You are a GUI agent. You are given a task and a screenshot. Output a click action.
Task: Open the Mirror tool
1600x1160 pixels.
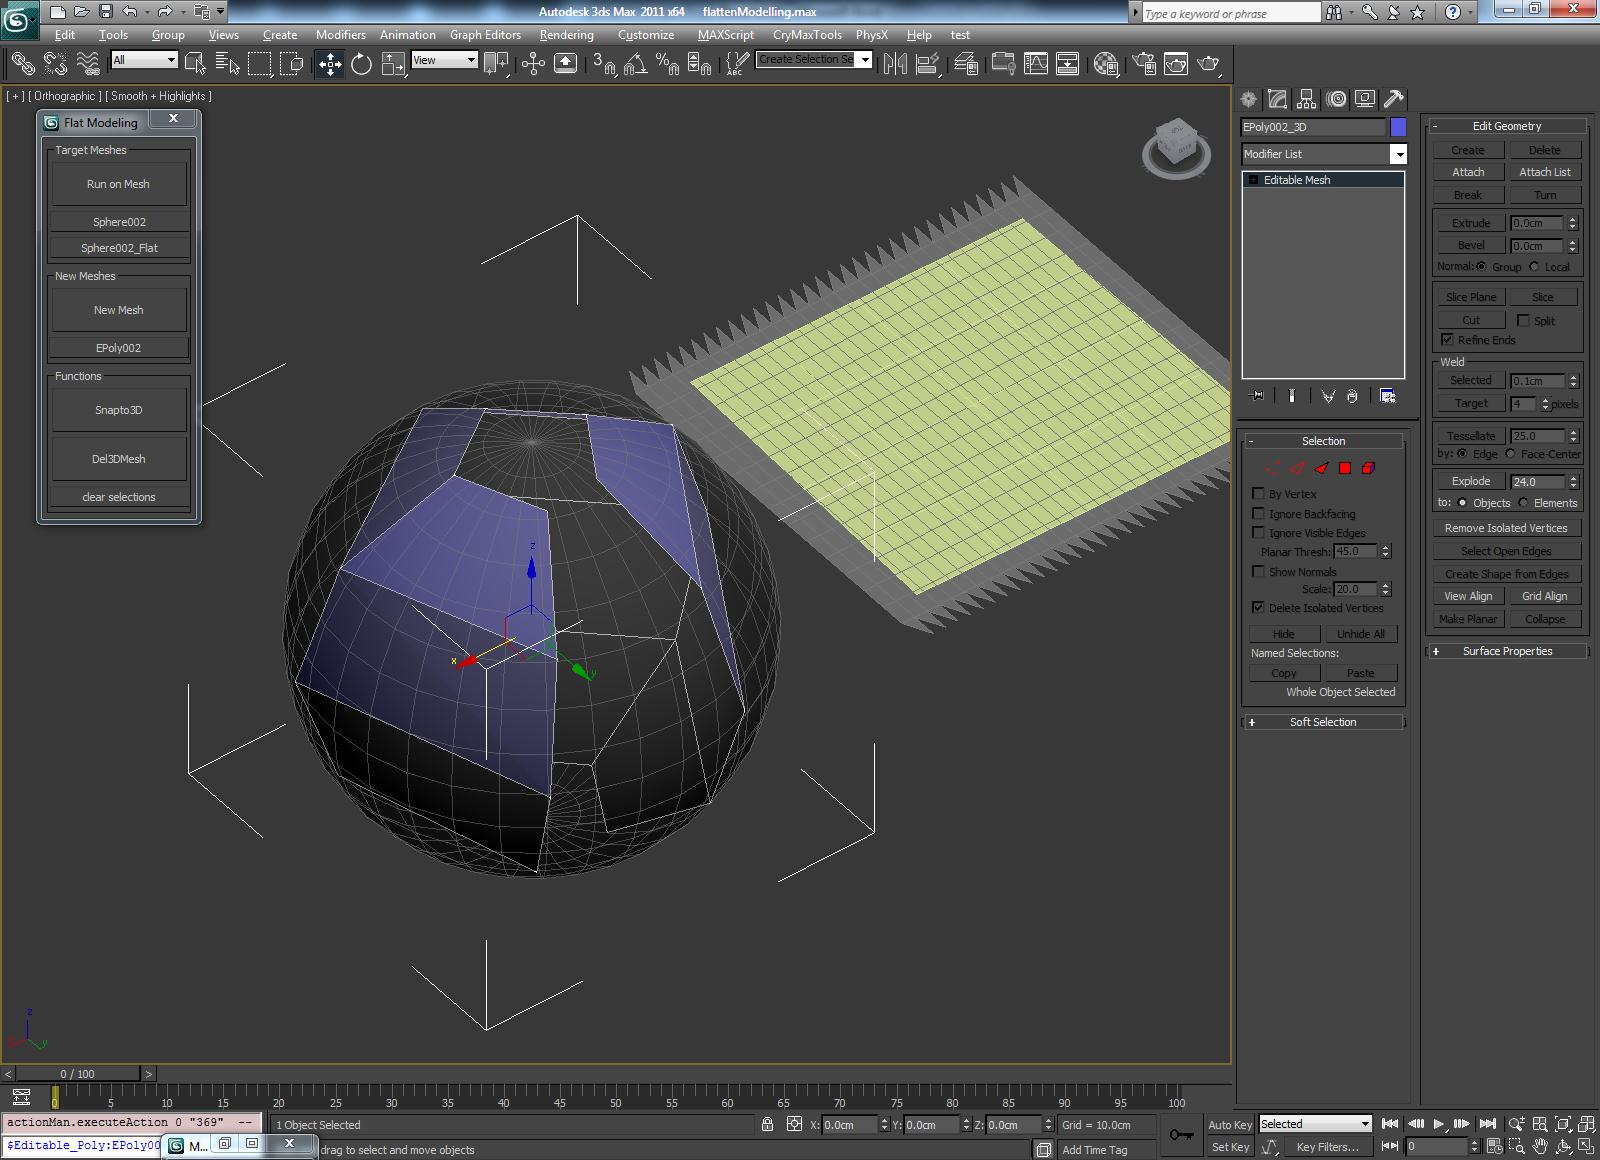coord(895,64)
